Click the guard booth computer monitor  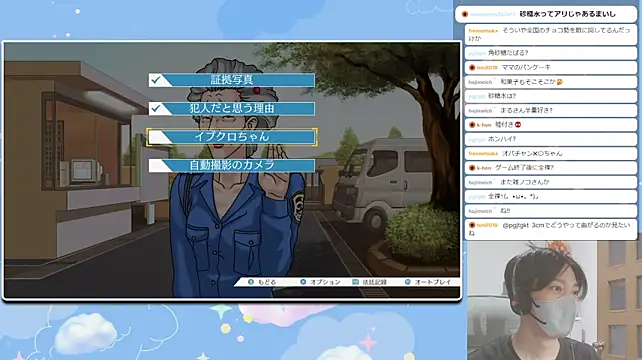(85, 171)
